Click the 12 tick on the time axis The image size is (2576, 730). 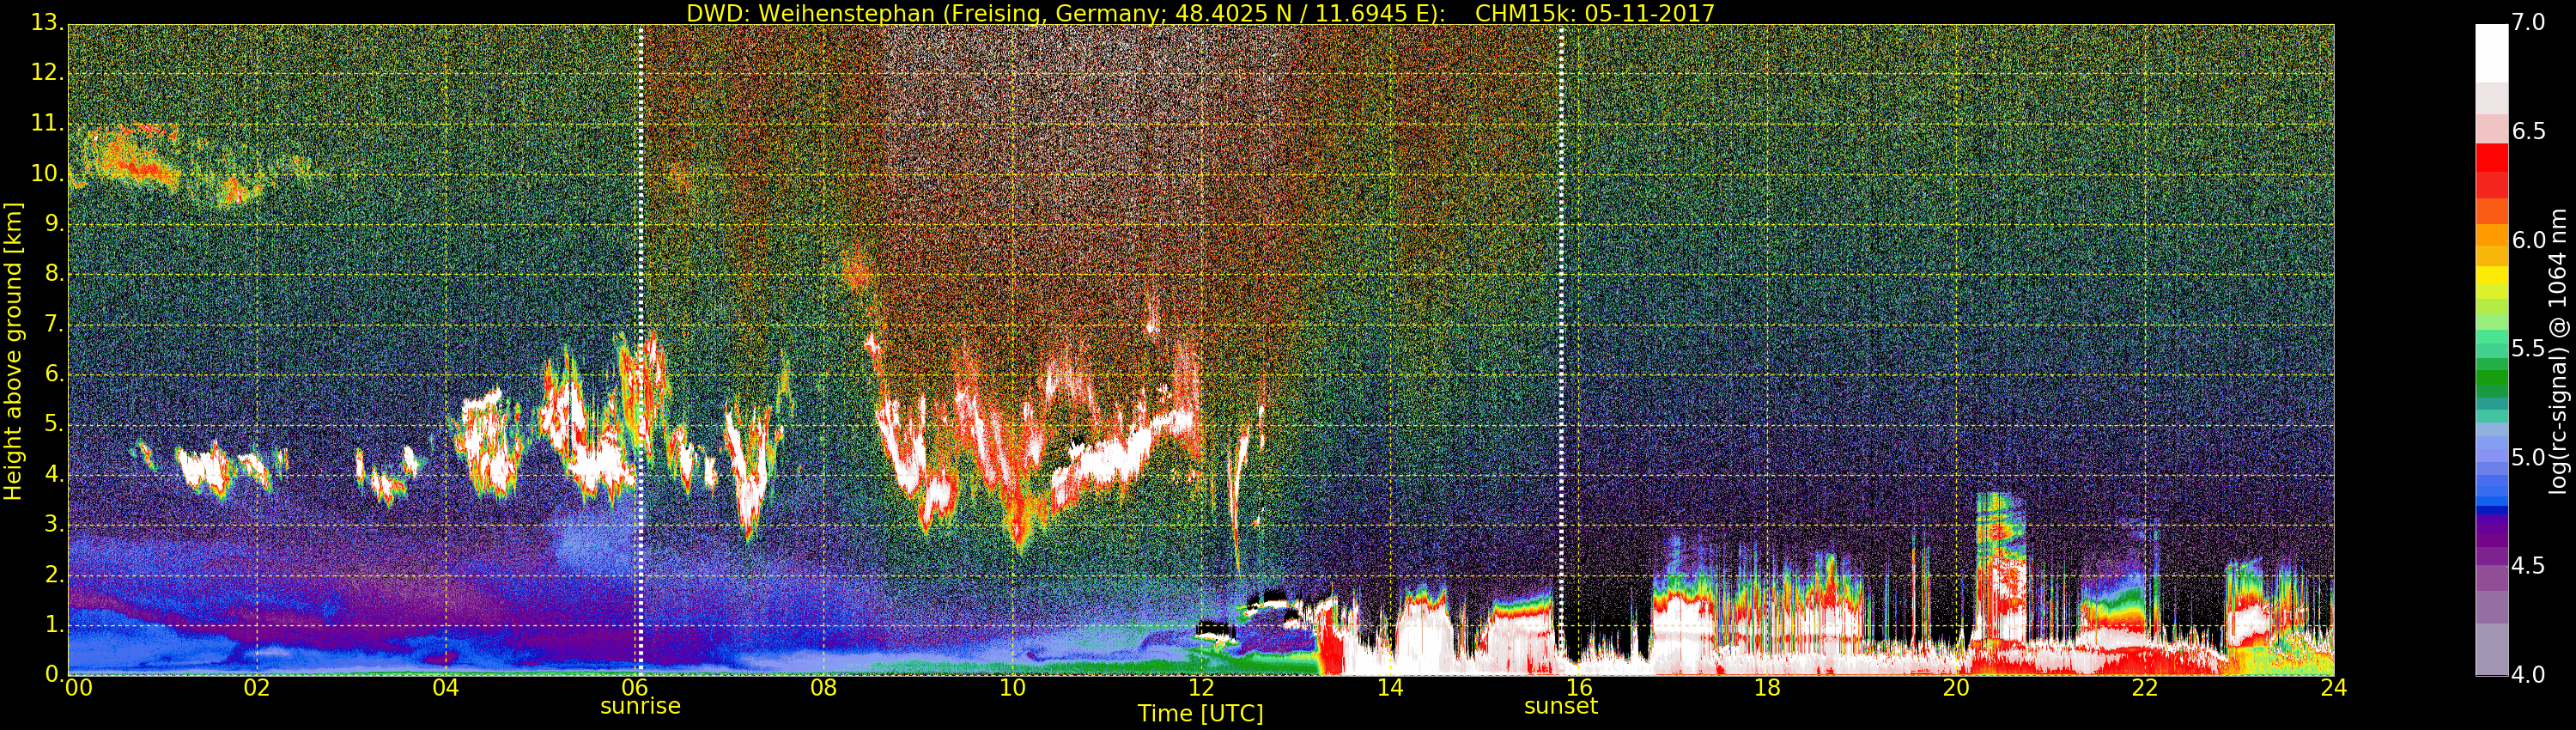[x=1201, y=688]
